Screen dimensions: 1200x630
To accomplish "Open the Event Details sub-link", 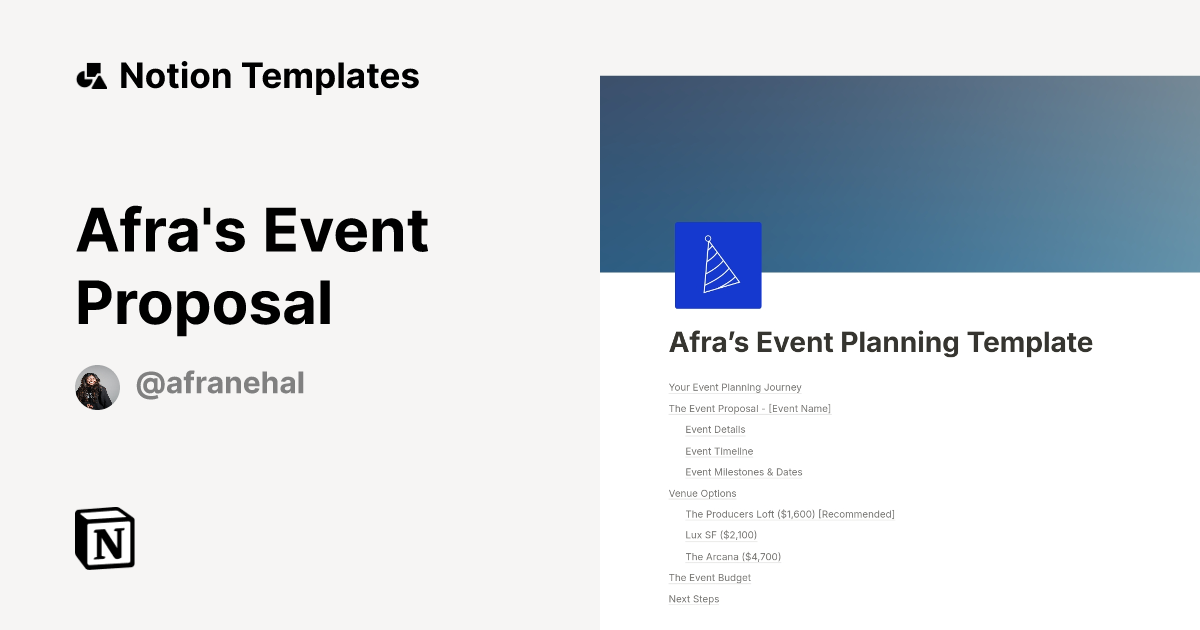I will (715, 430).
